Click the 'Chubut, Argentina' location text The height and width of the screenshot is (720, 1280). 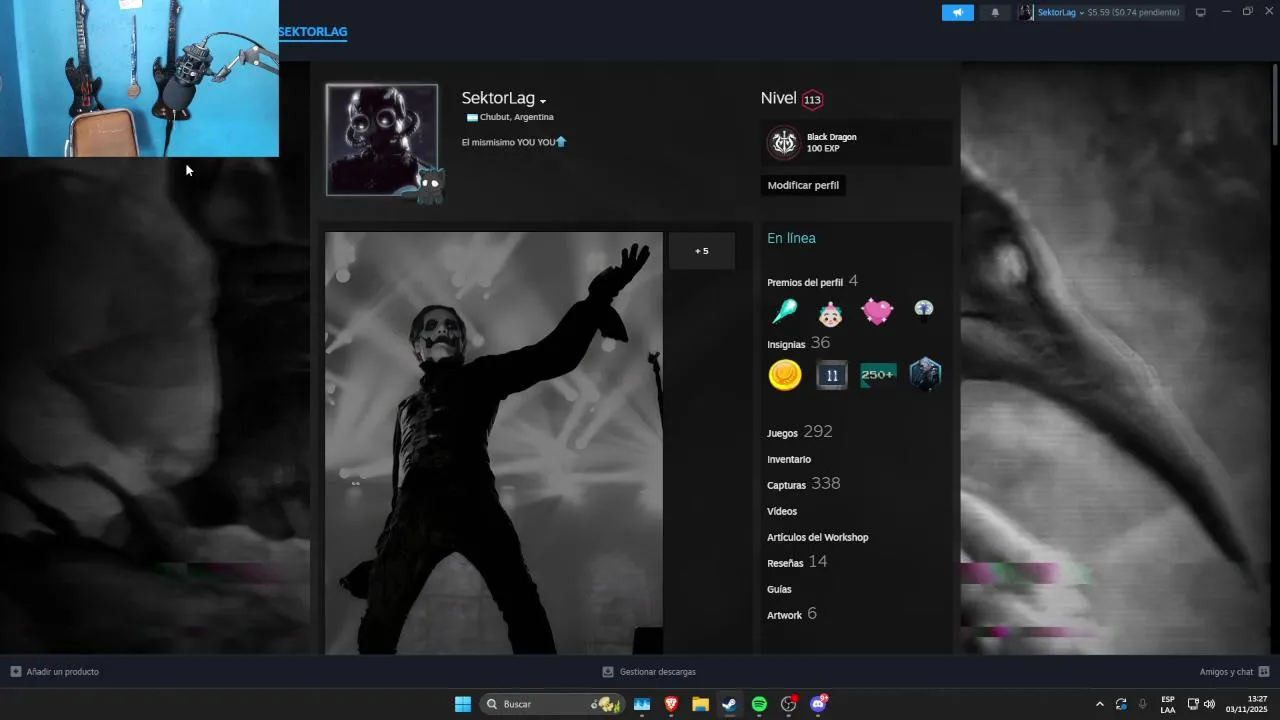[x=516, y=117]
